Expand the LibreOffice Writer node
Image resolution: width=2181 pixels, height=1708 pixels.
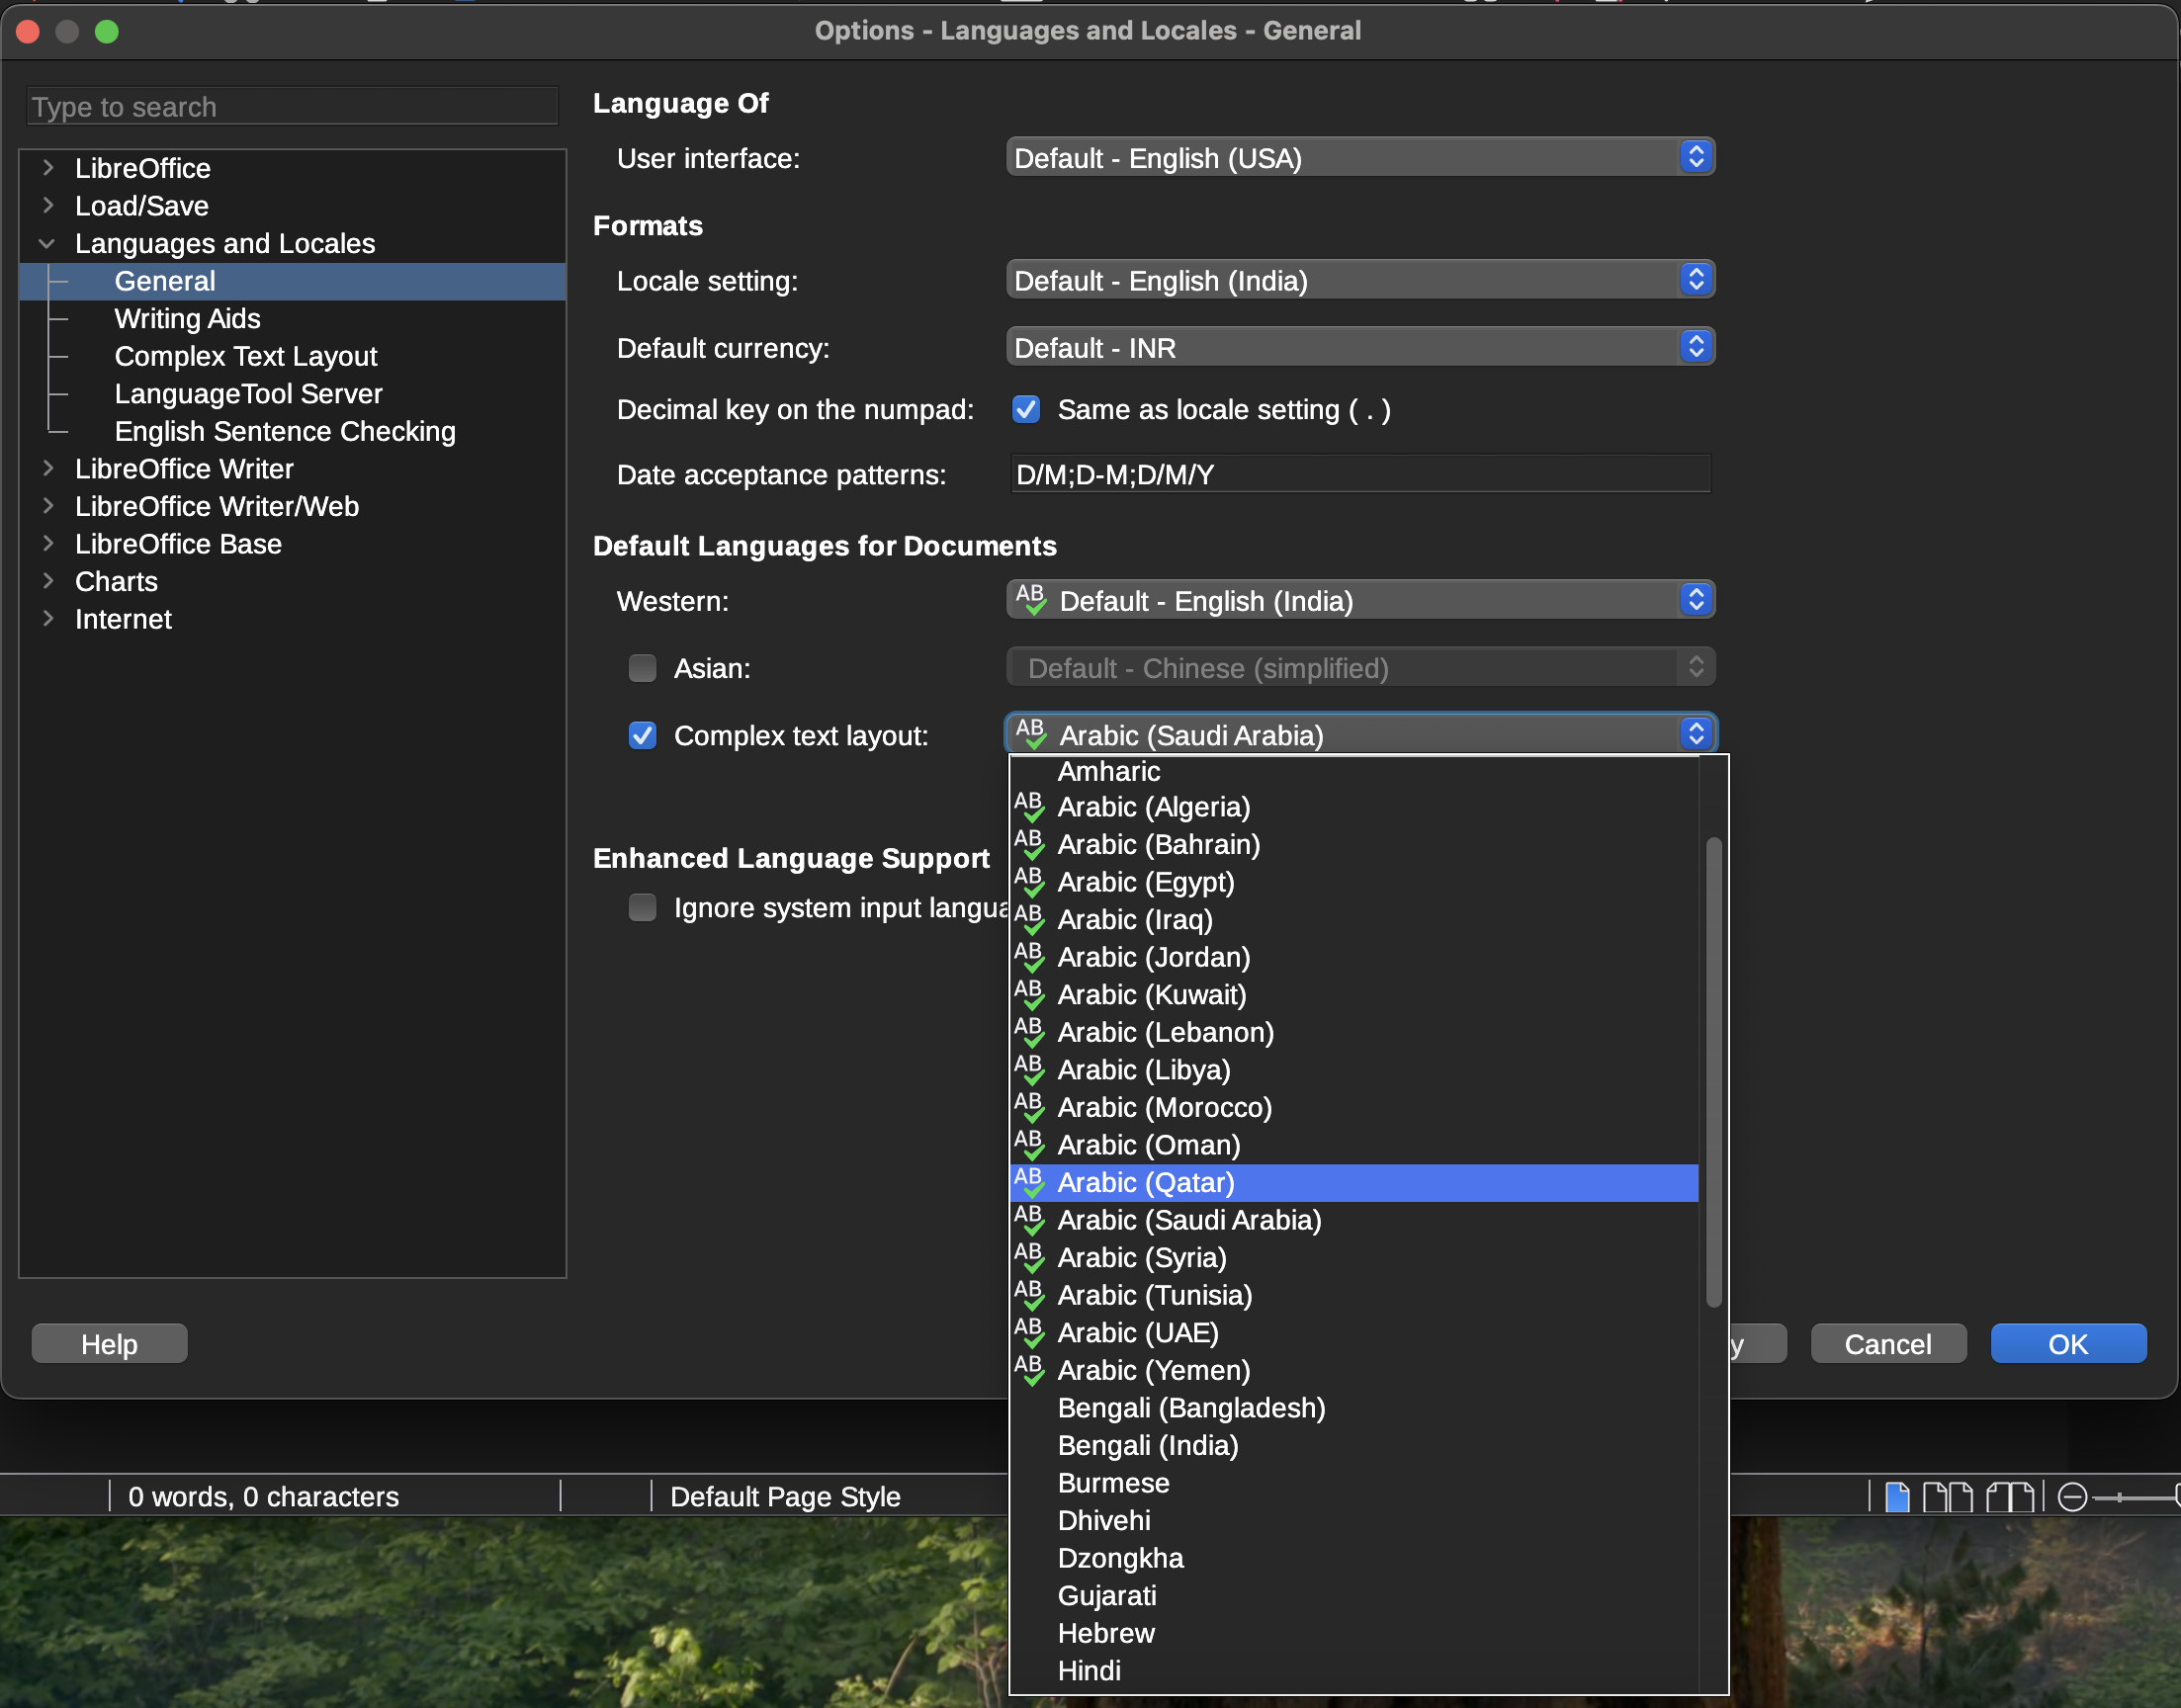(x=47, y=468)
